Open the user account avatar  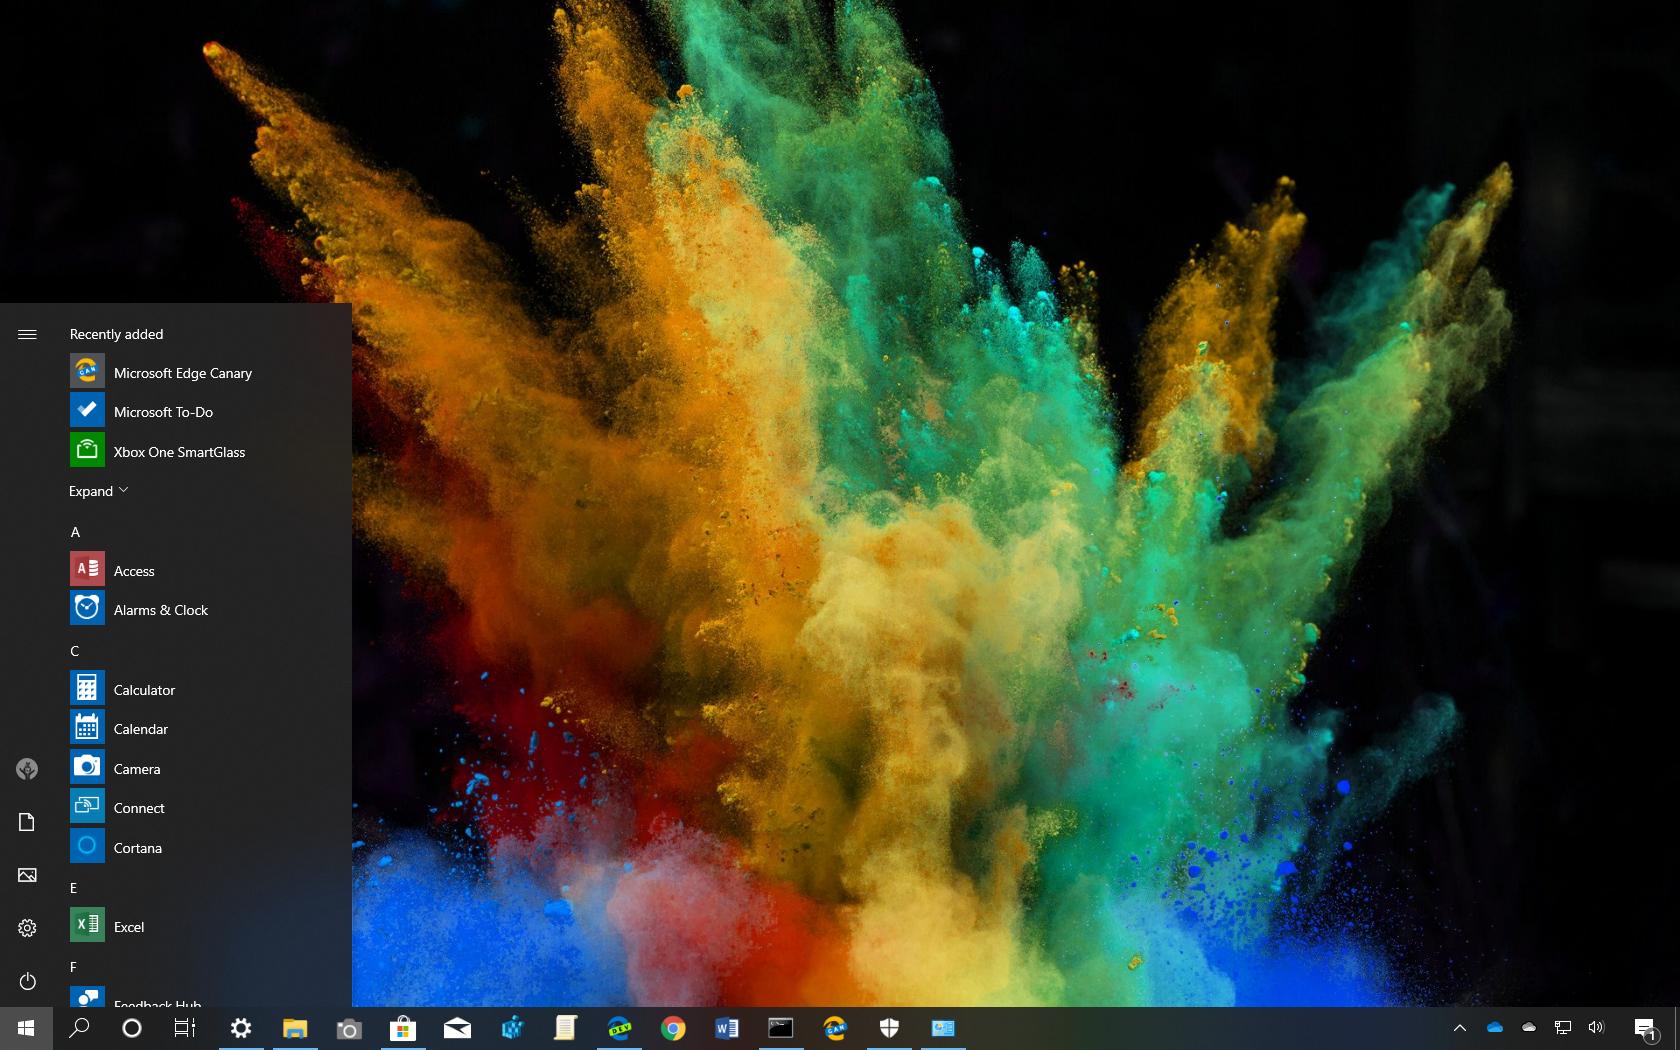tap(27, 769)
